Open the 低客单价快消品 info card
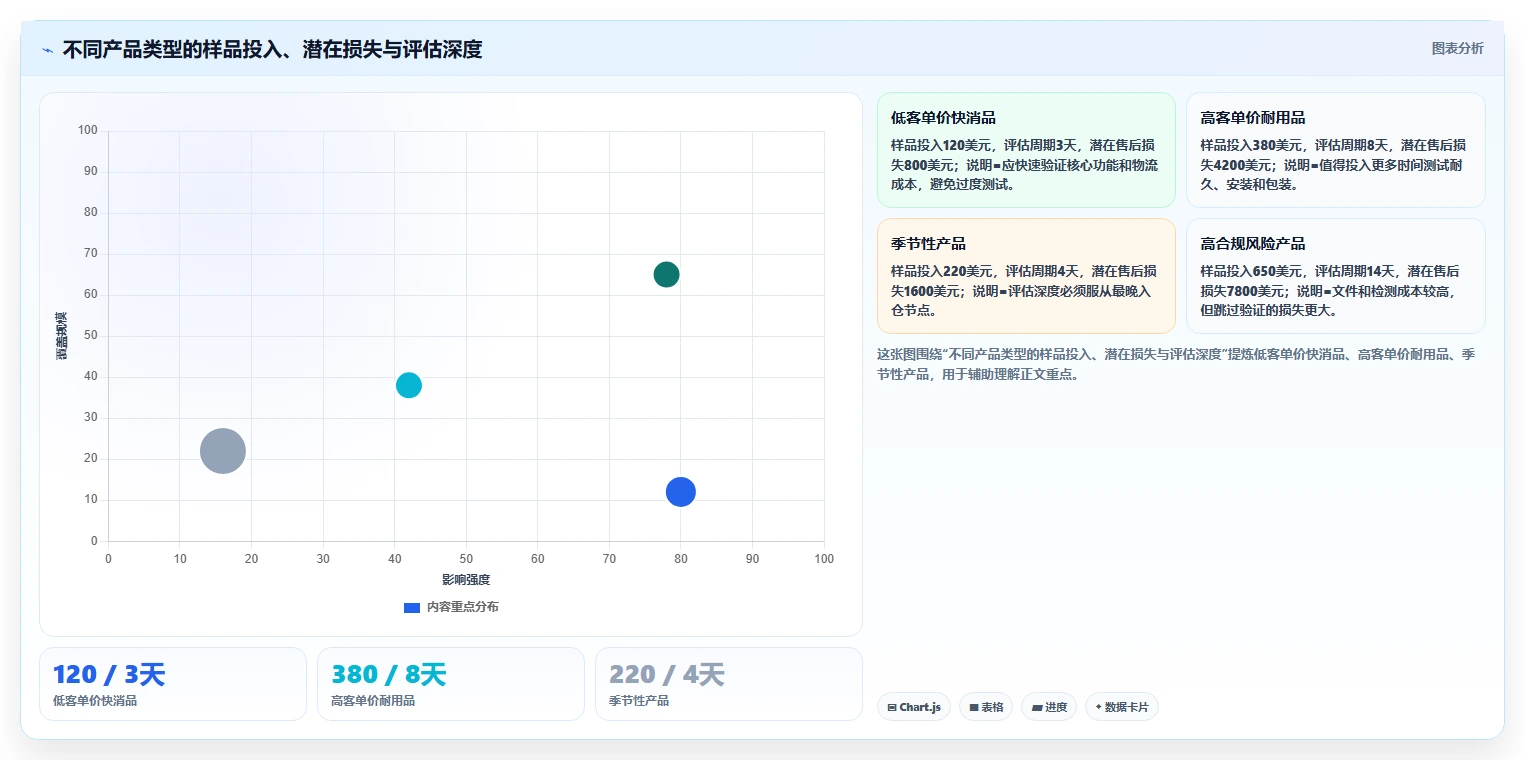 [x=1026, y=150]
